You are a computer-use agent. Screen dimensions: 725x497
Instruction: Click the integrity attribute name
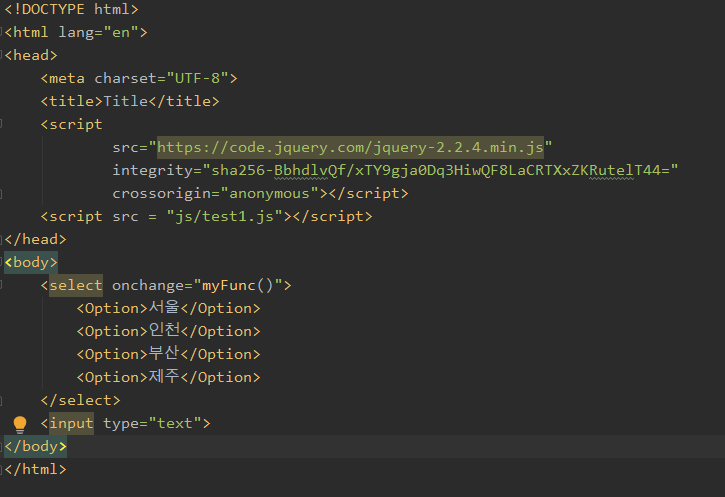tap(153, 171)
